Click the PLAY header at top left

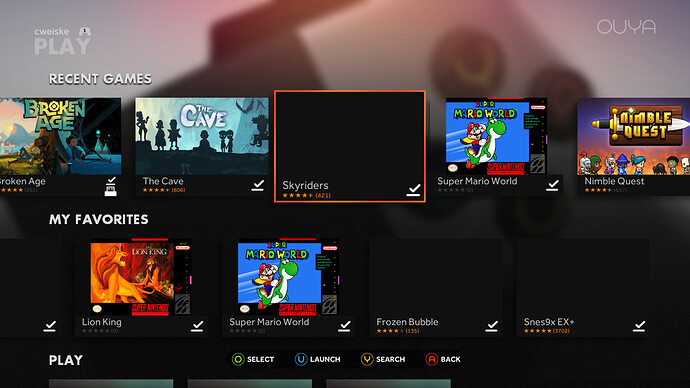point(62,46)
